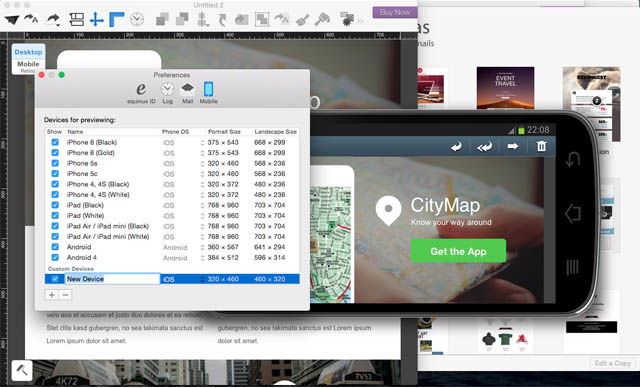Tap the forward arrow in phone toolbar
Screen dimensions: 640x388
click(x=513, y=146)
